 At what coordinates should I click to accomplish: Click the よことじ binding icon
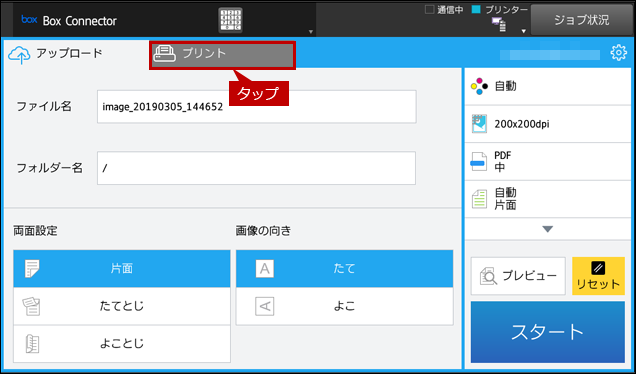(32, 344)
